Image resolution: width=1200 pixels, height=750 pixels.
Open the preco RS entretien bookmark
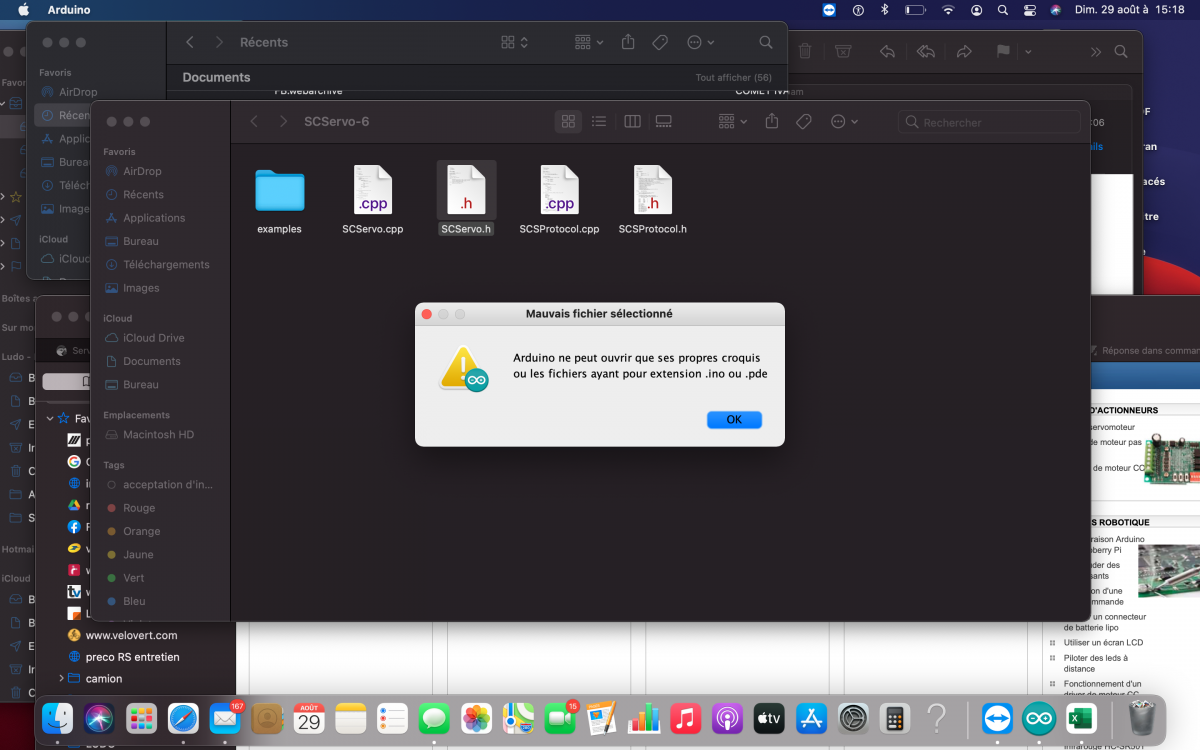132,657
